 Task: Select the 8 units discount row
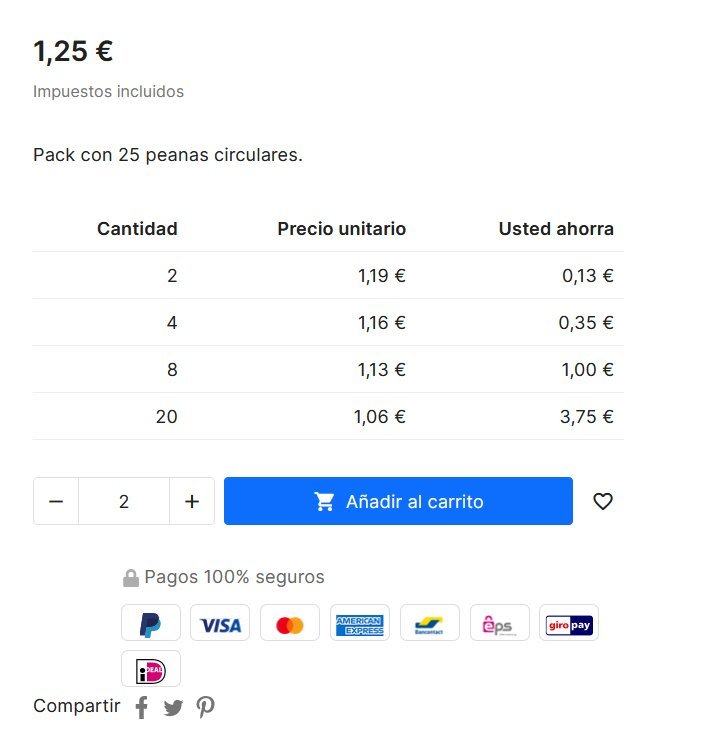[328, 370]
